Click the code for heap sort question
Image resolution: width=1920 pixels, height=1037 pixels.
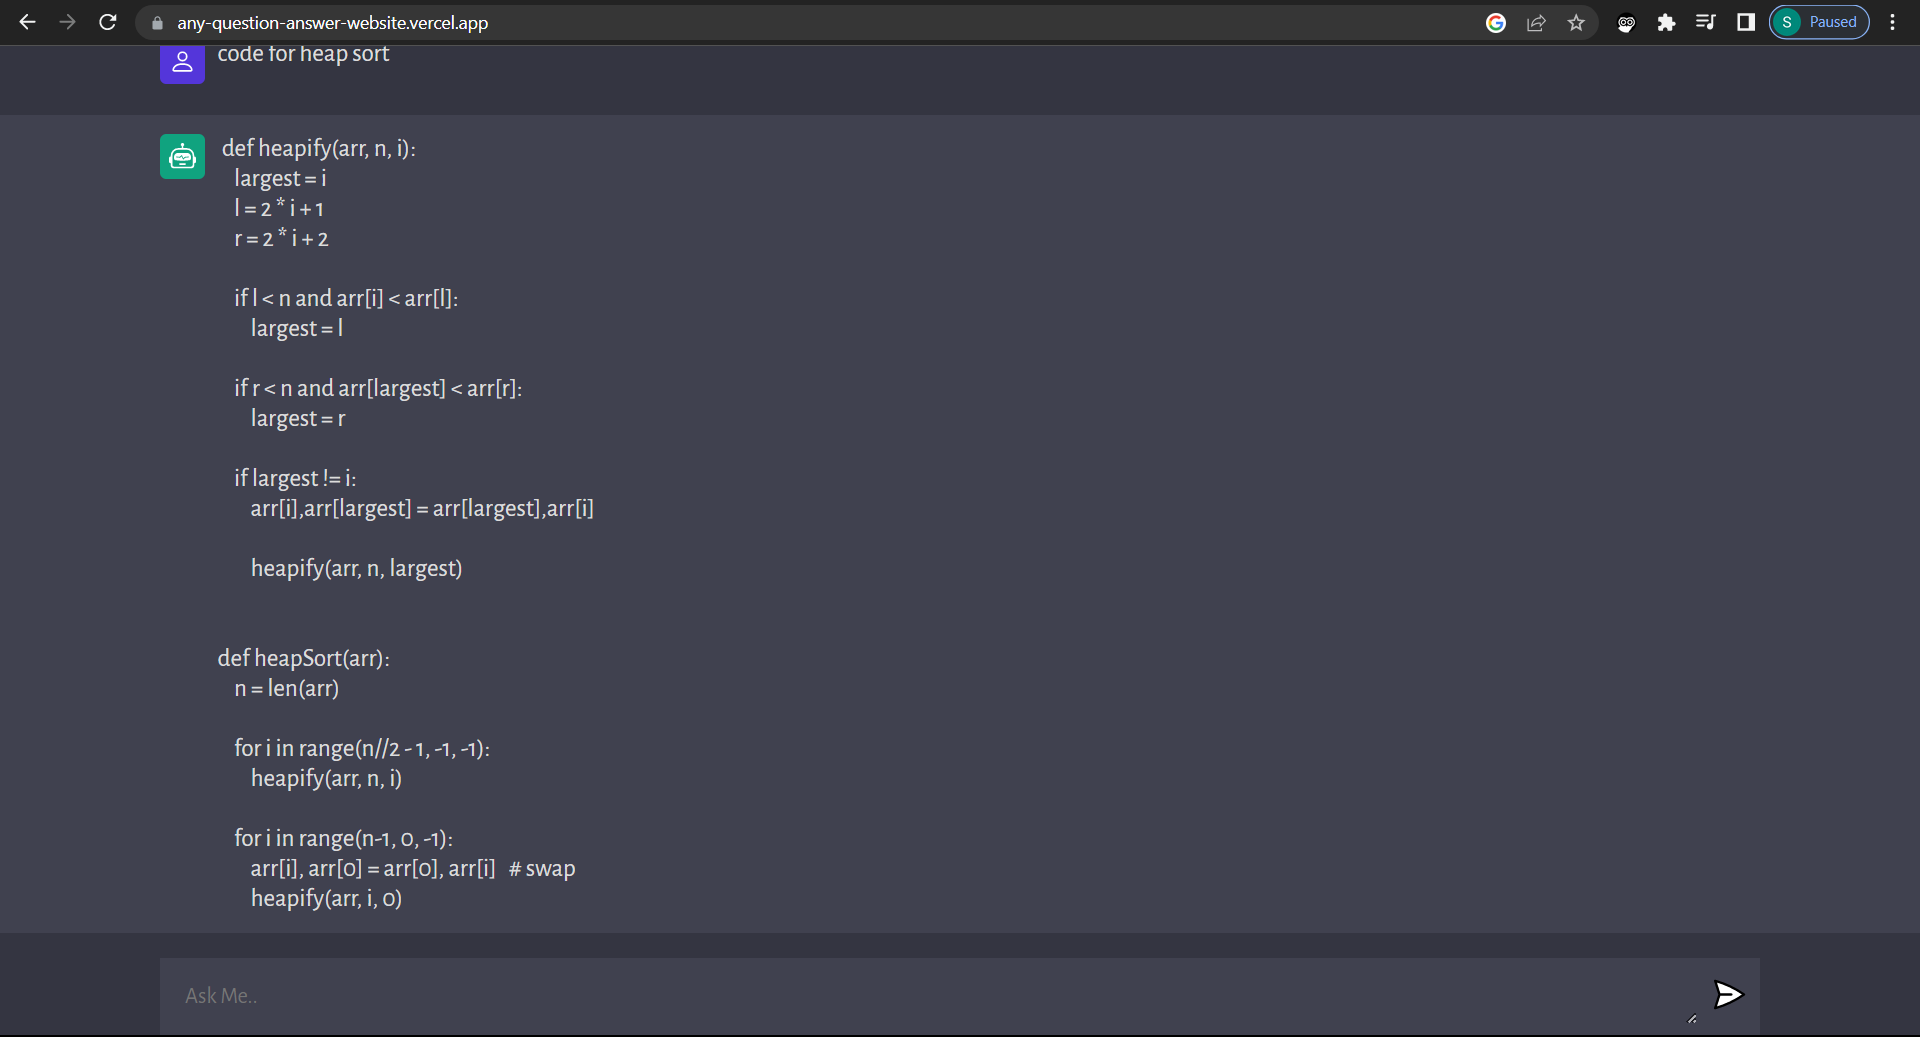[303, 54]
